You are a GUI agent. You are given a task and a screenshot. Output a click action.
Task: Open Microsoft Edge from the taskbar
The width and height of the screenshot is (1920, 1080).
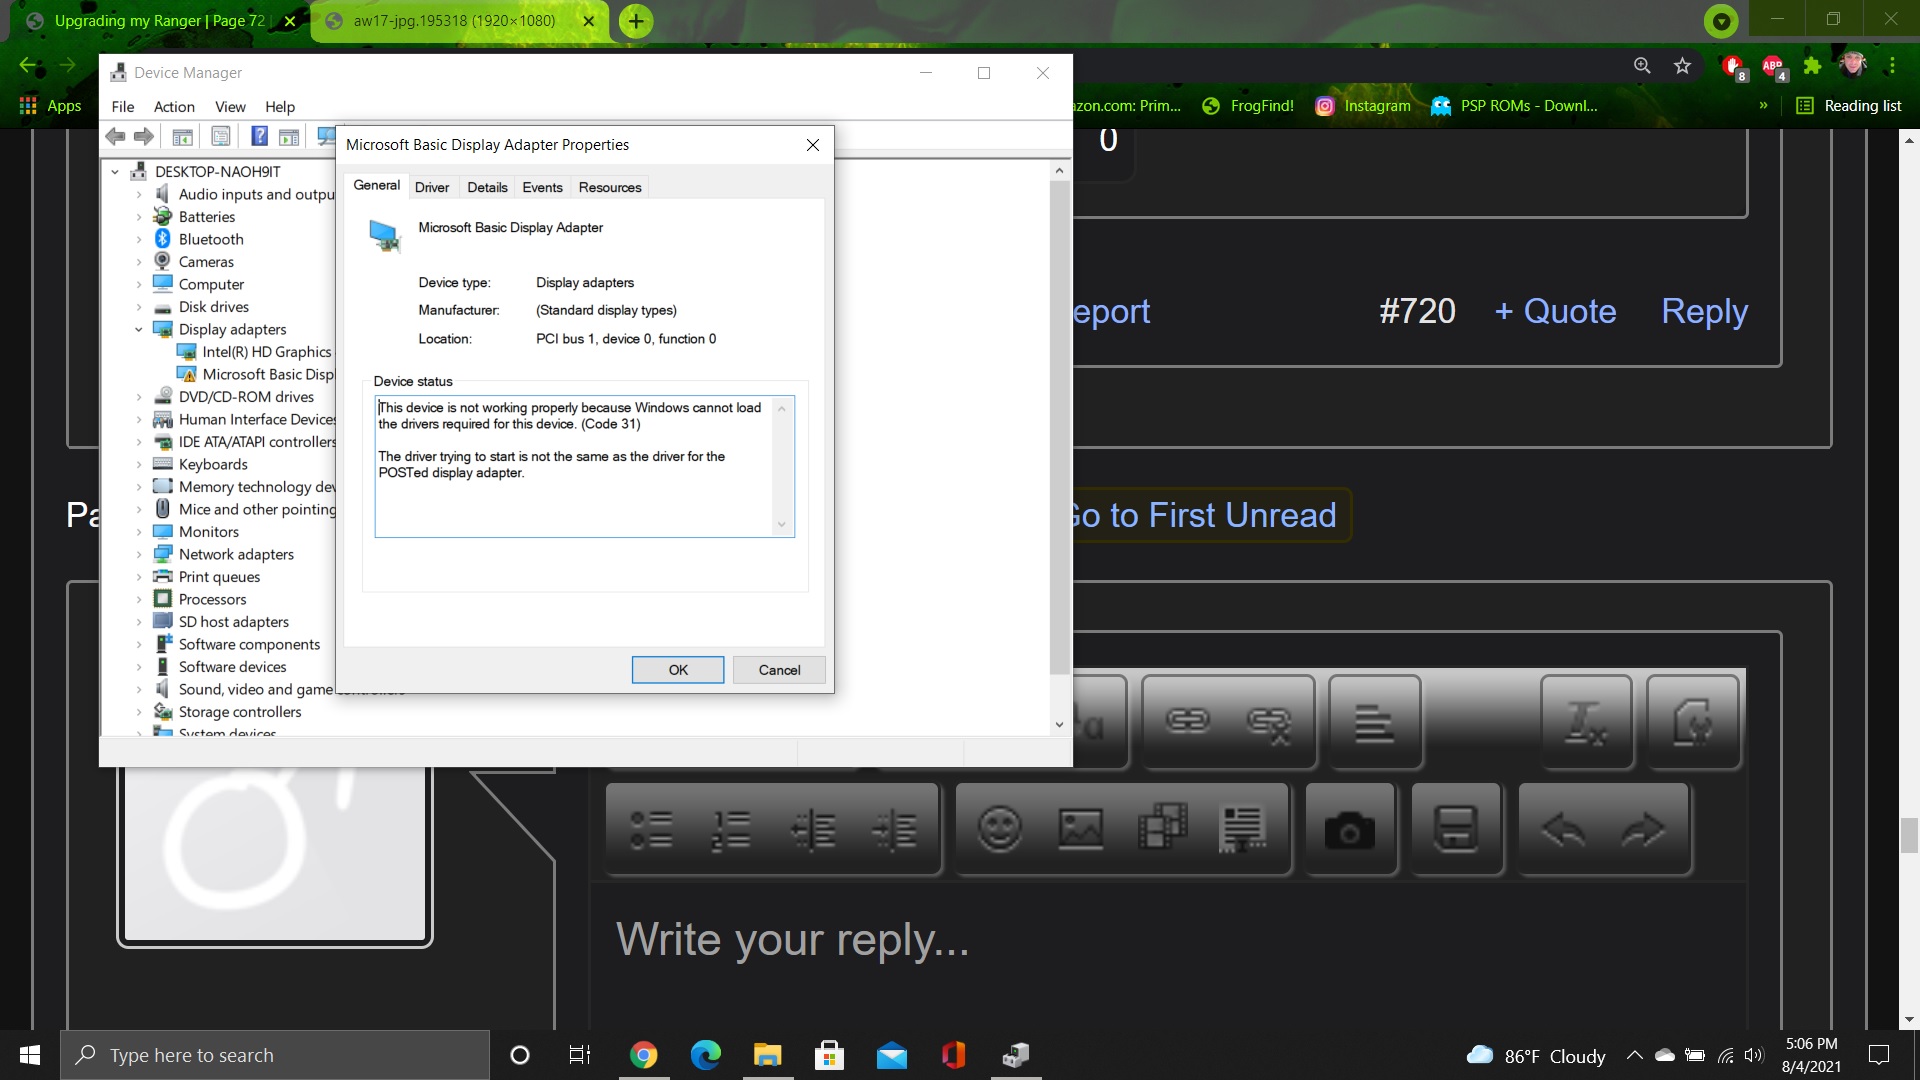(x=706, y=1055)
